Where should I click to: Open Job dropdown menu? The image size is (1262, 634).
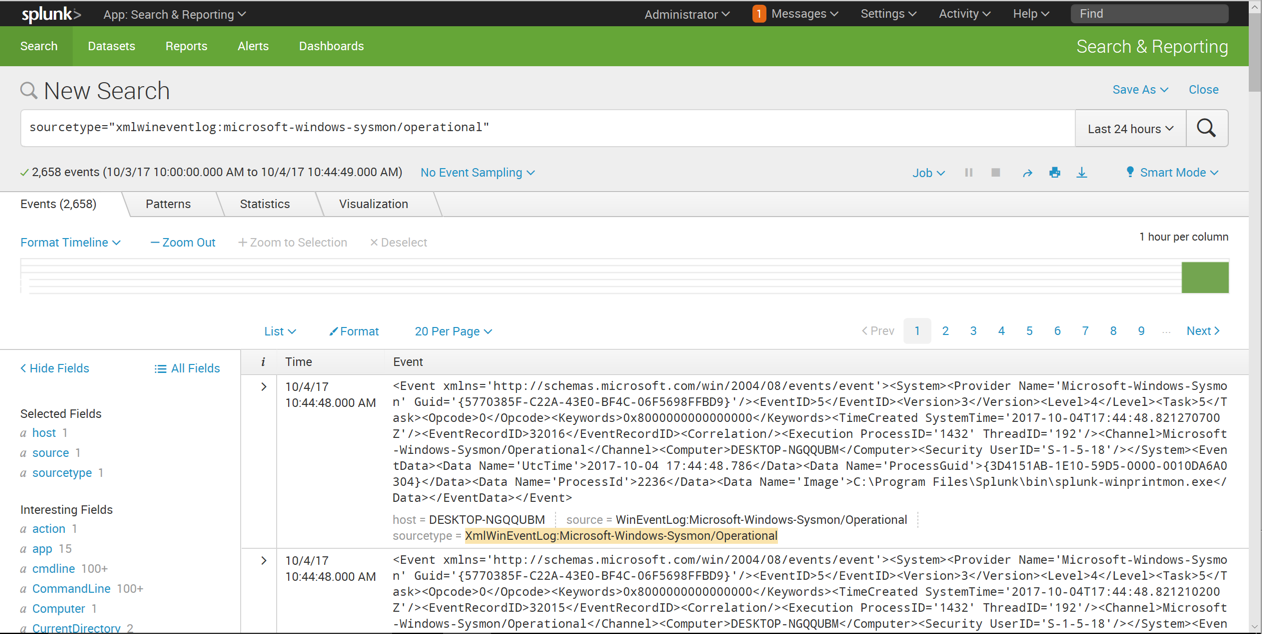tap(929, 172)
